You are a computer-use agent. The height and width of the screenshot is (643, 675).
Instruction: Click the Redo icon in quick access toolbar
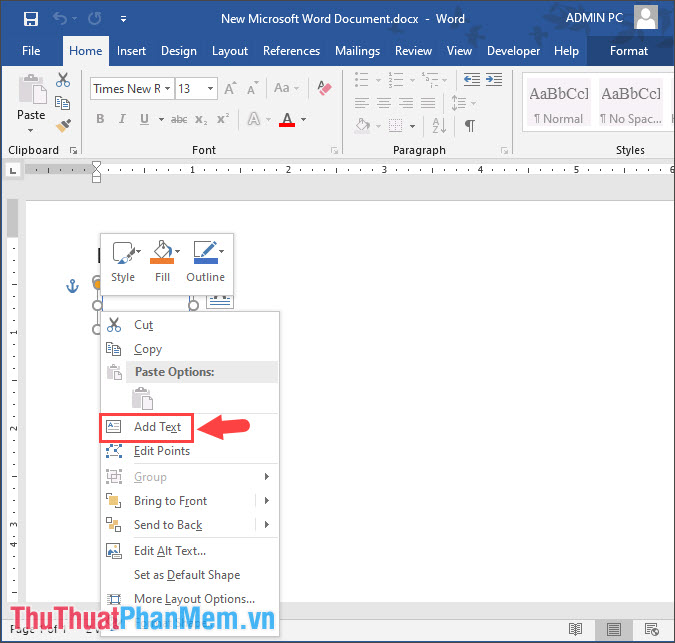coord(95,19)
